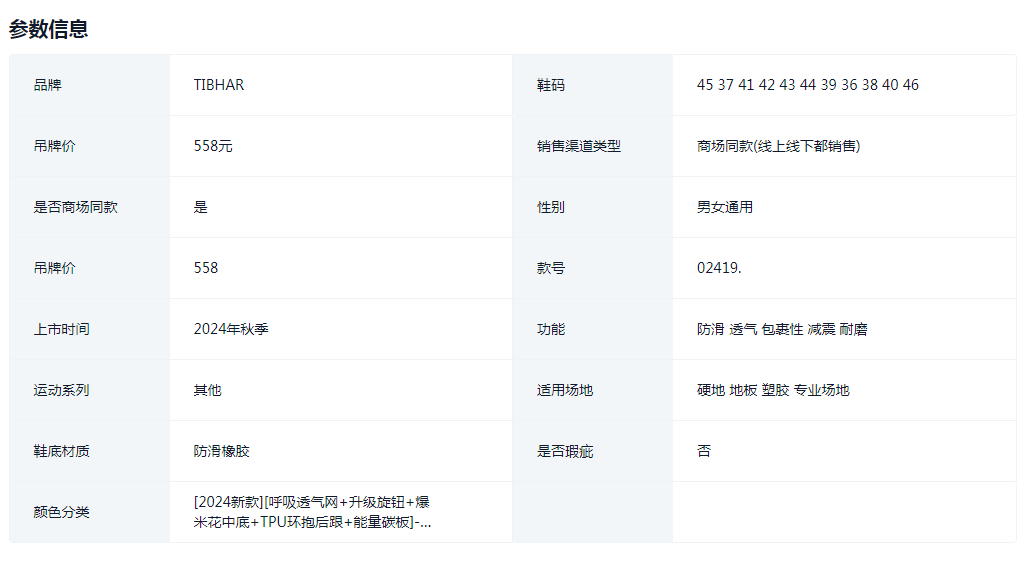Click the 销售渠道类型 label
Image resolution: width=1027 pixels, height=582 pixels.
coord(579,146)
